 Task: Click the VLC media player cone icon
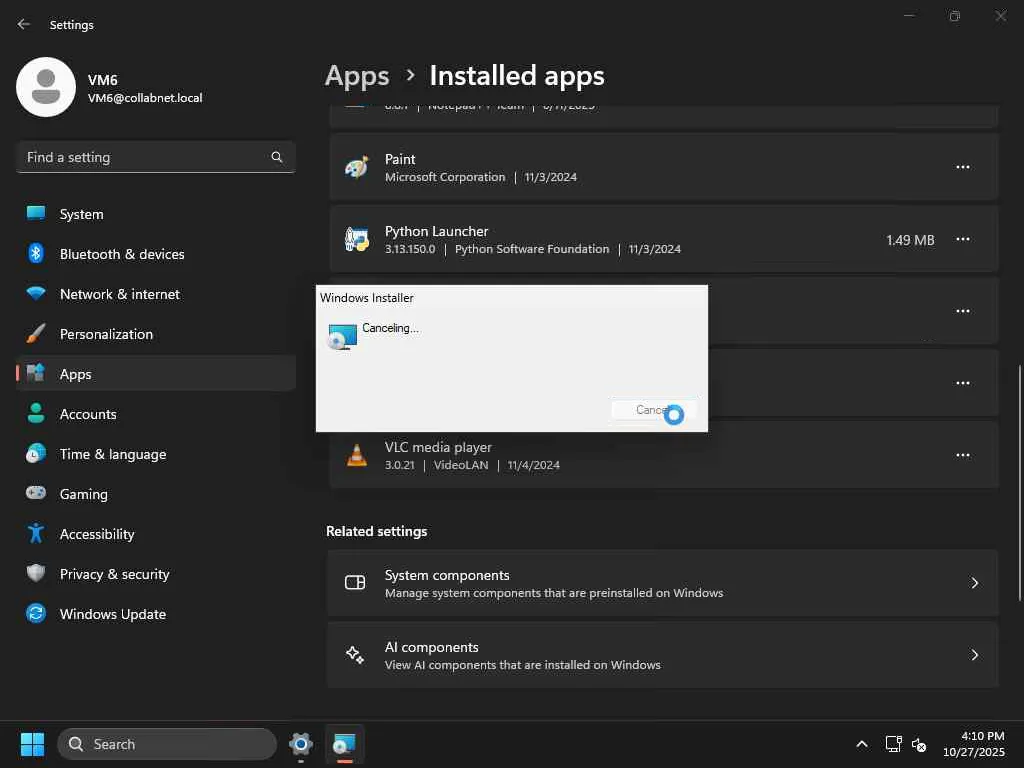356,456
